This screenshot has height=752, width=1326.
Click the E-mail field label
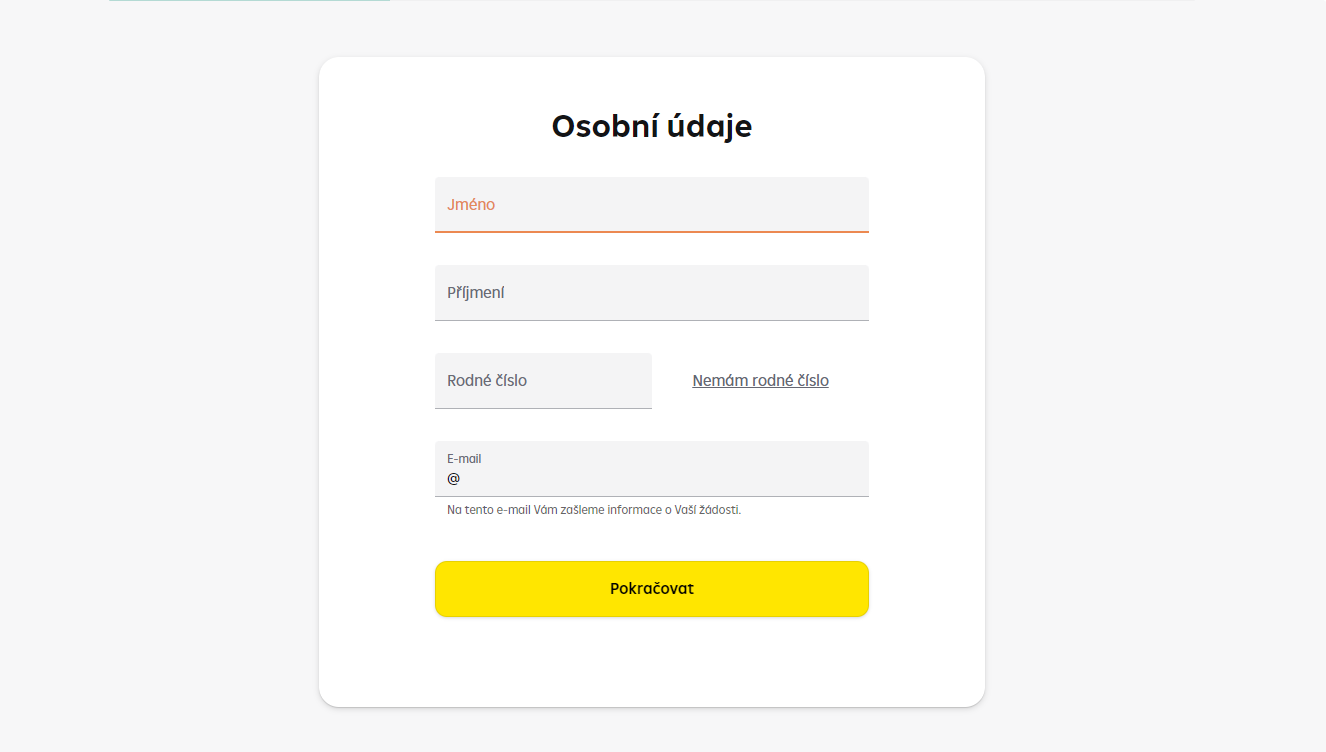[x=463, y=458]
